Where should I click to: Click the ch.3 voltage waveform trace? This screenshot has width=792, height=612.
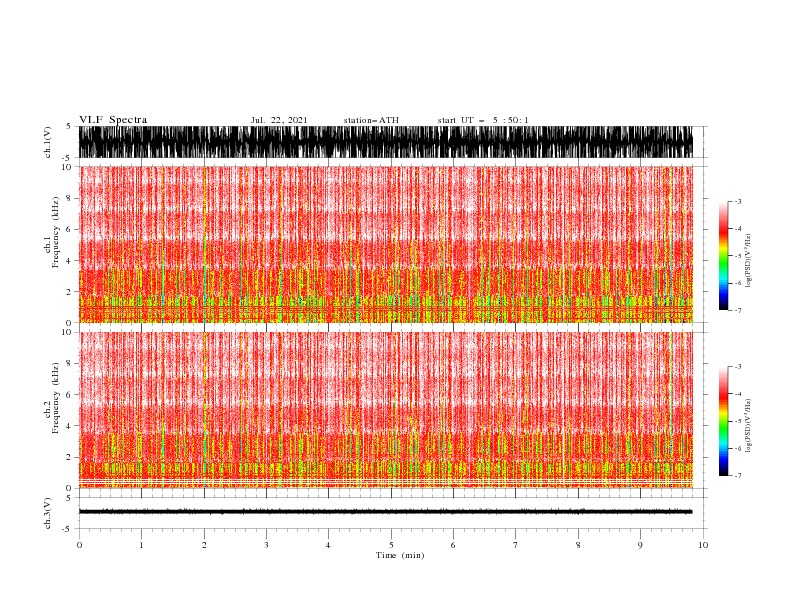point(385,512)
